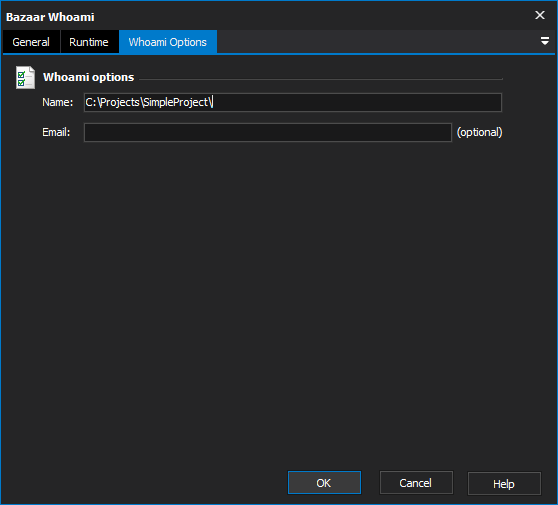Click the 'Whoami options' section heading

[89, 77]
